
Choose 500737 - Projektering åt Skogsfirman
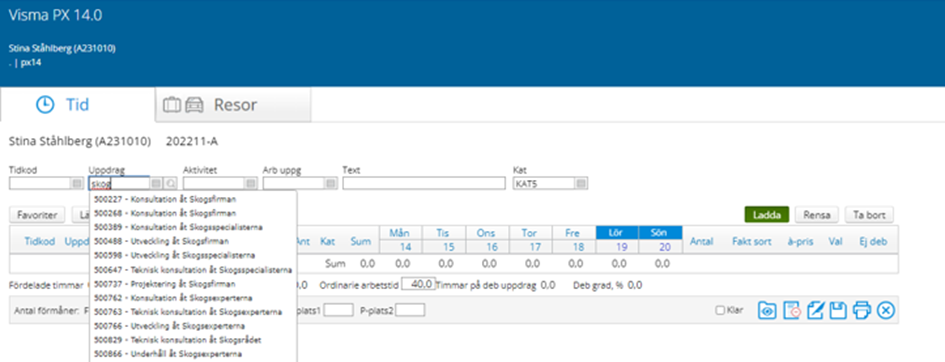click(165, 283)
